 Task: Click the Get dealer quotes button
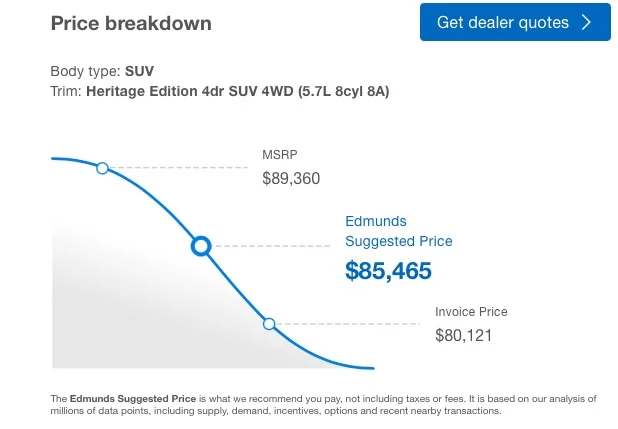click(515, 22)
